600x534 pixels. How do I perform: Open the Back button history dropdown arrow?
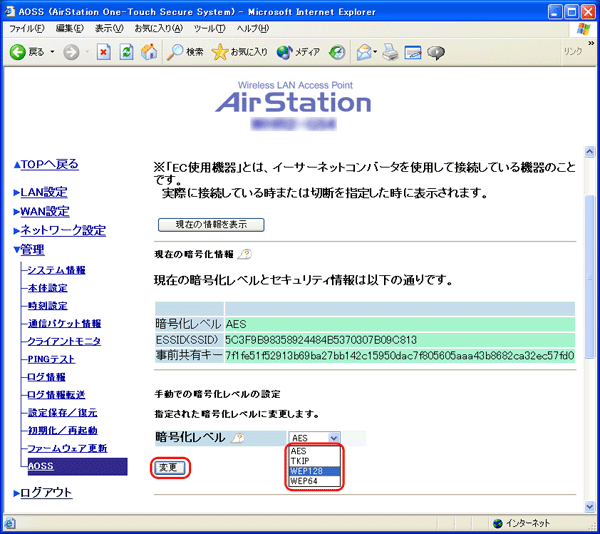tap(52, 52)
